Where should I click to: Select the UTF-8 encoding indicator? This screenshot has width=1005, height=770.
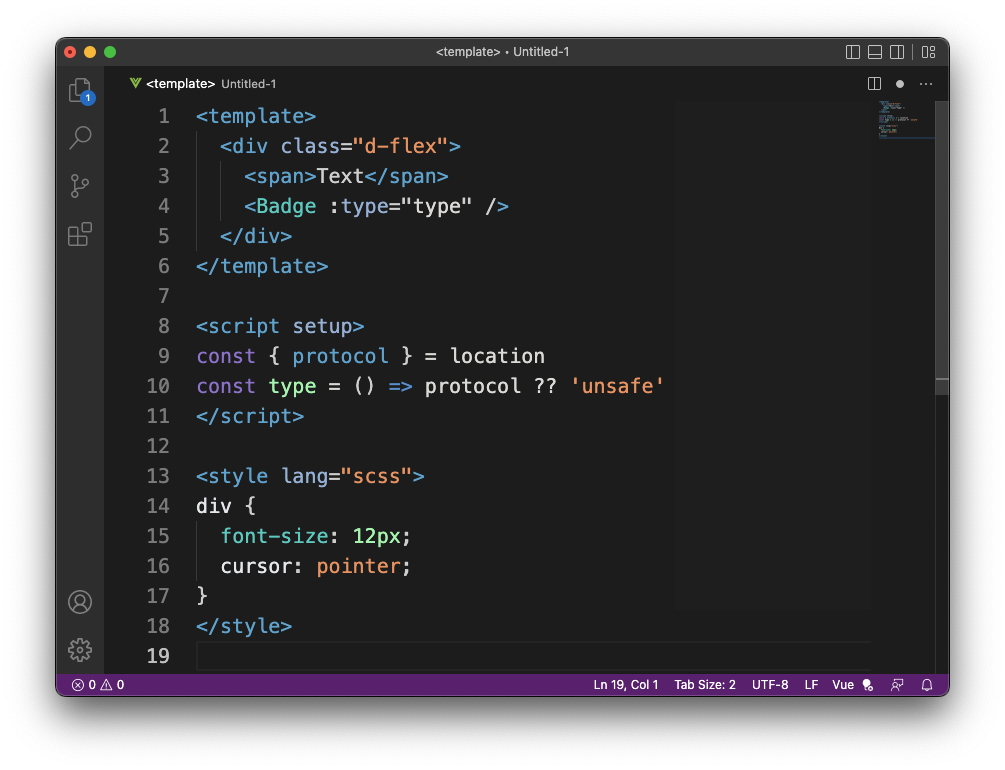(x=770, y=685)
